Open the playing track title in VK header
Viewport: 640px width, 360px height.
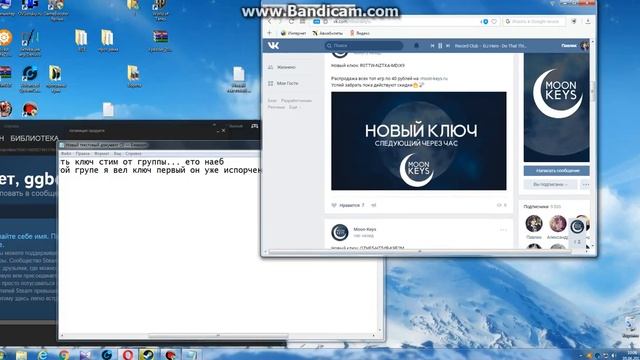490,46
